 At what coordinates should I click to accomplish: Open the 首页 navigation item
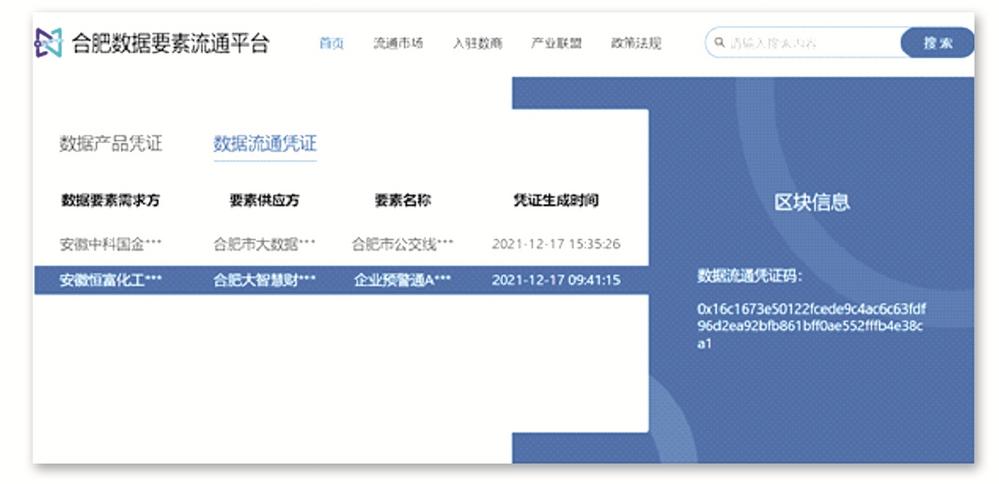[332, 43]
